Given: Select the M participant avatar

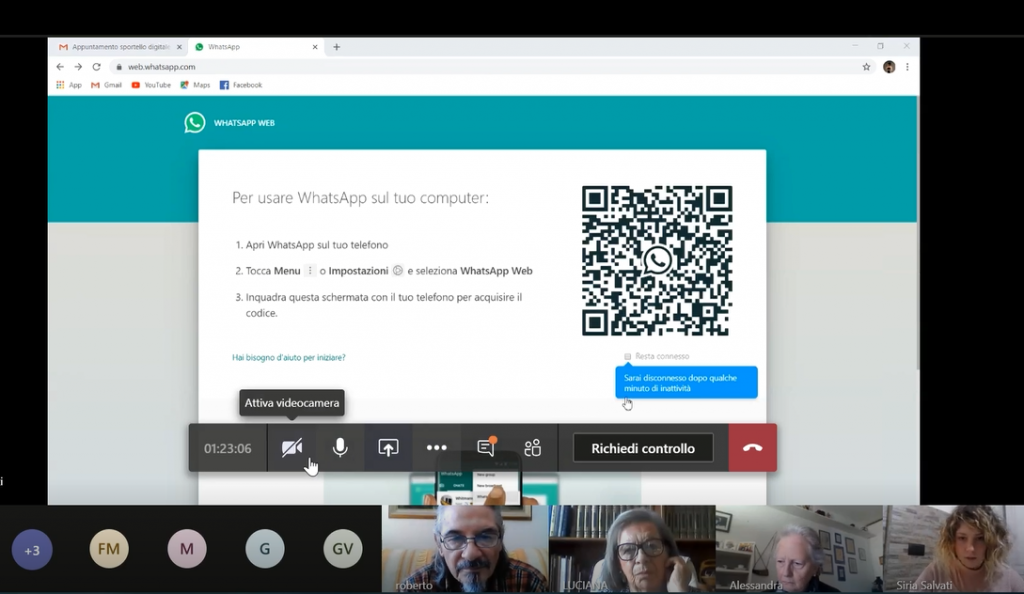Looking at the screenshot, I should [x=187, y=549].
